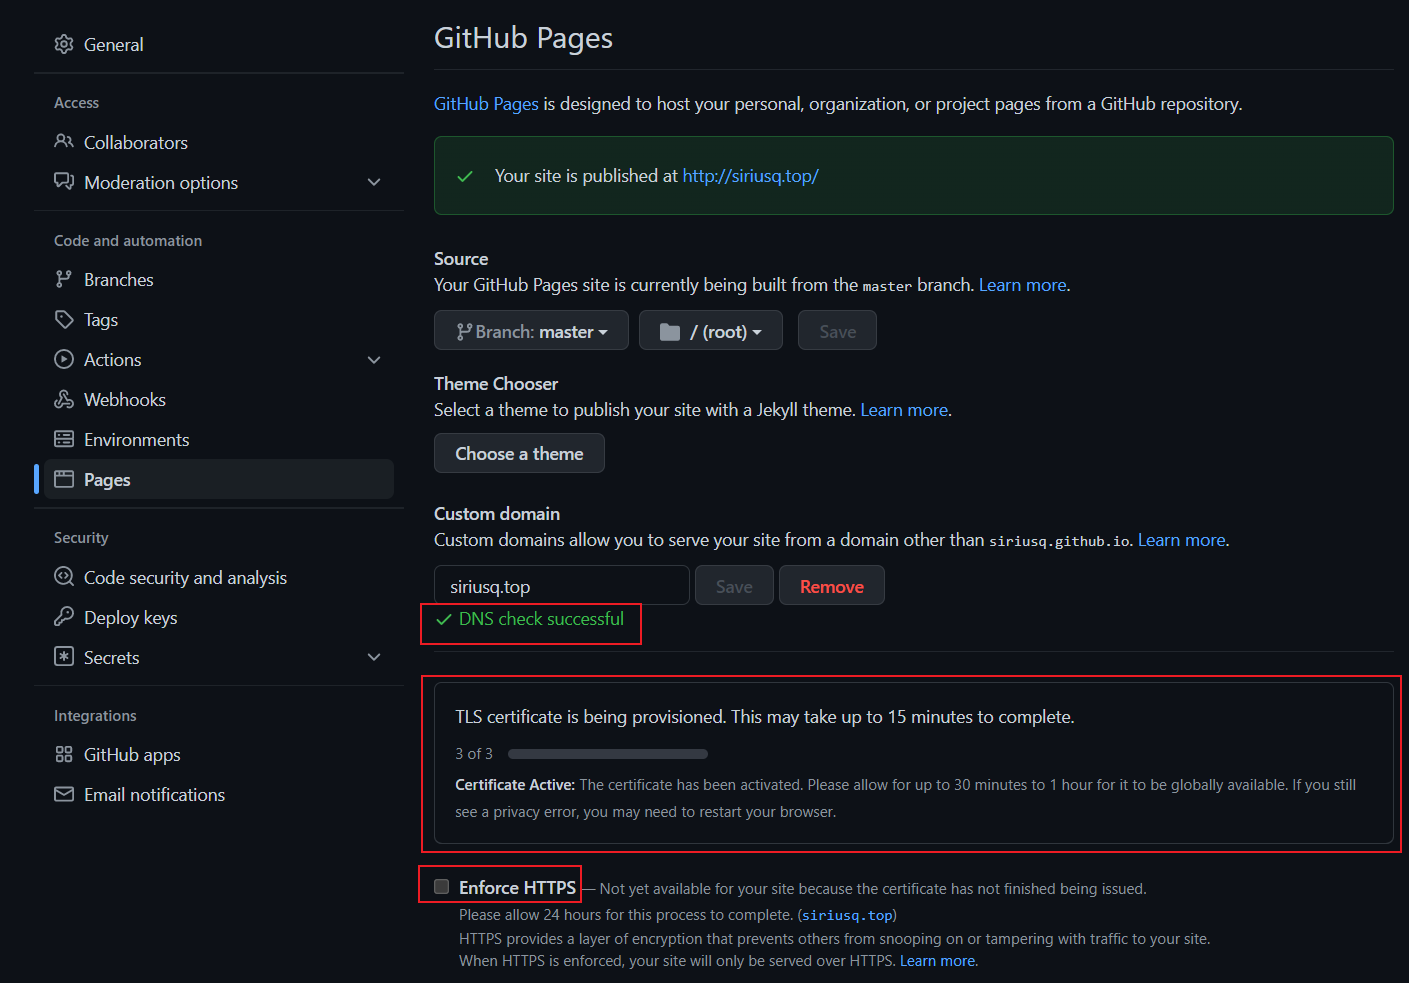Image resolution: width=1409 pixels, height=983 pixels.
Task: Click the TLS certificate progress bar
Action: (608, 754)
